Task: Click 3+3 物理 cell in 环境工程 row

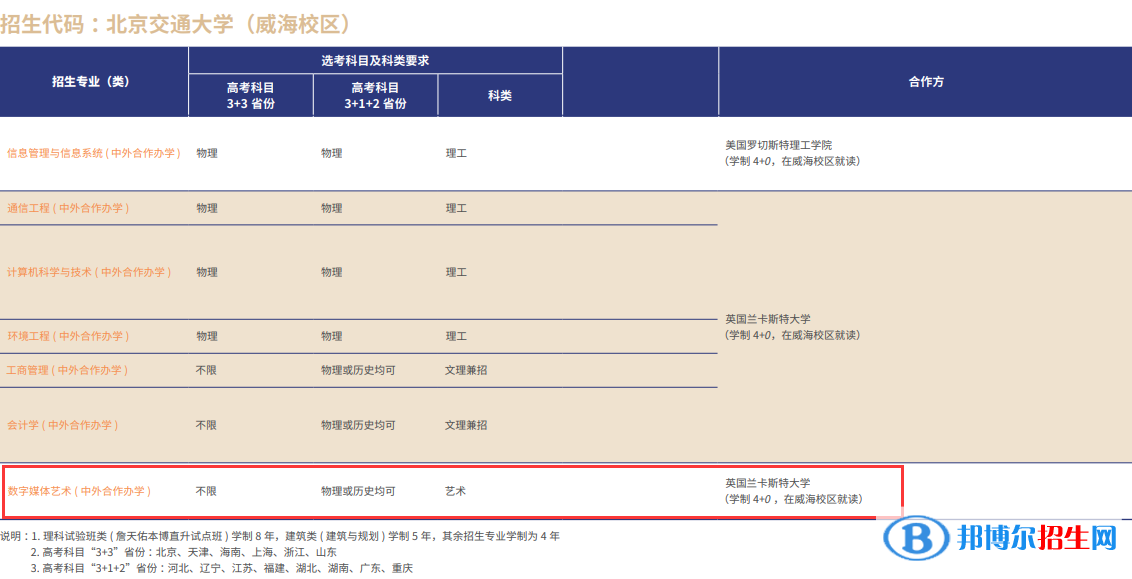Action: click(x=207, y=336)
